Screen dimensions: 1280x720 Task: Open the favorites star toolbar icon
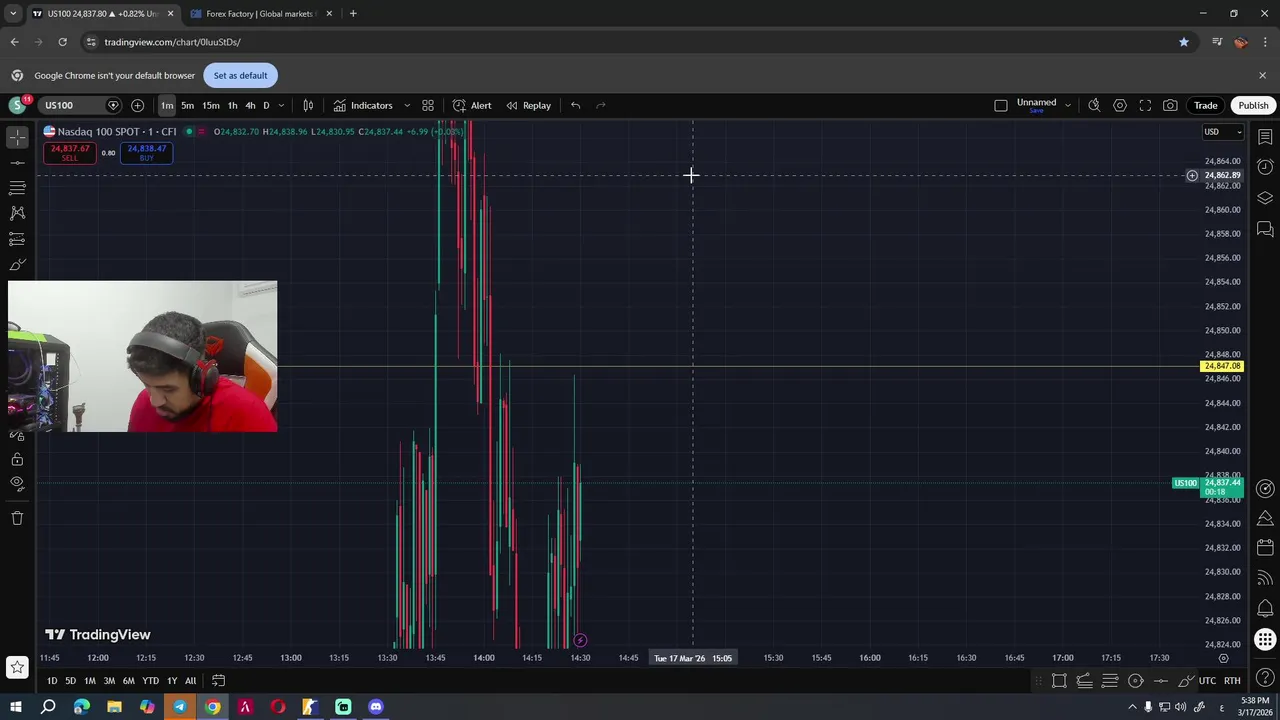click(17, 667)
